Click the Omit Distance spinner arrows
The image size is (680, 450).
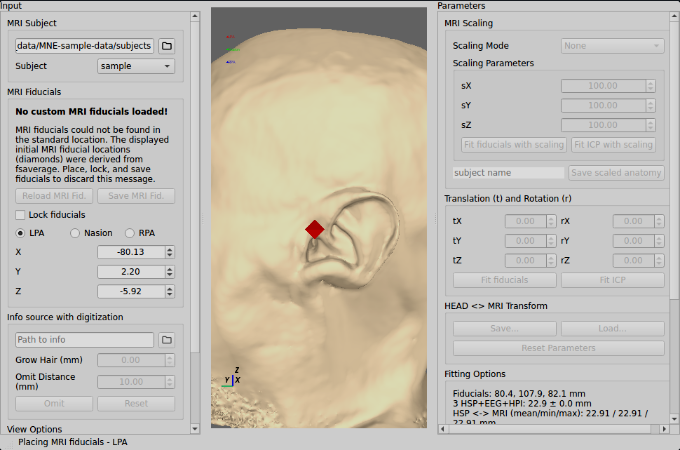pos(170,382)
